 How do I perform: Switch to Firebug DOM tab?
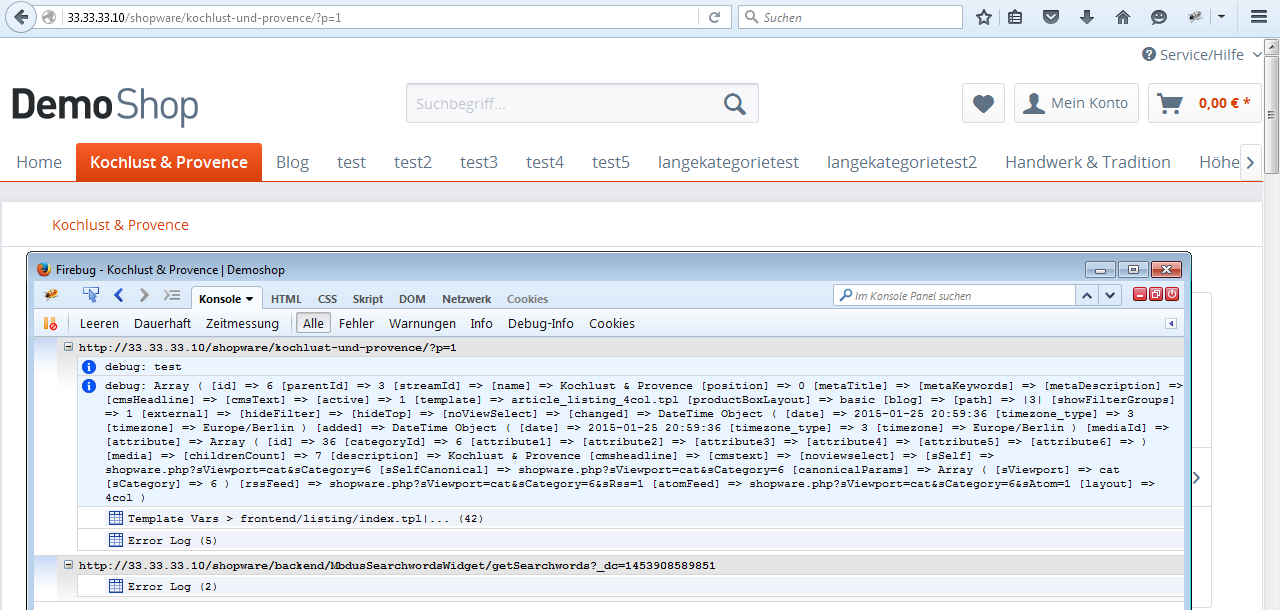pyautogui.click(x=412, y=299)
